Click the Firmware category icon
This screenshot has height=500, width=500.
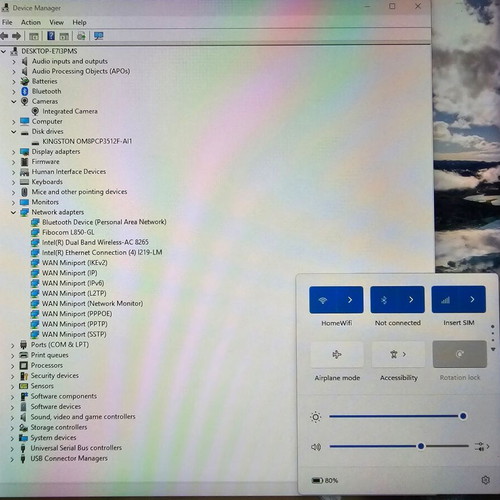pos(24,162)
